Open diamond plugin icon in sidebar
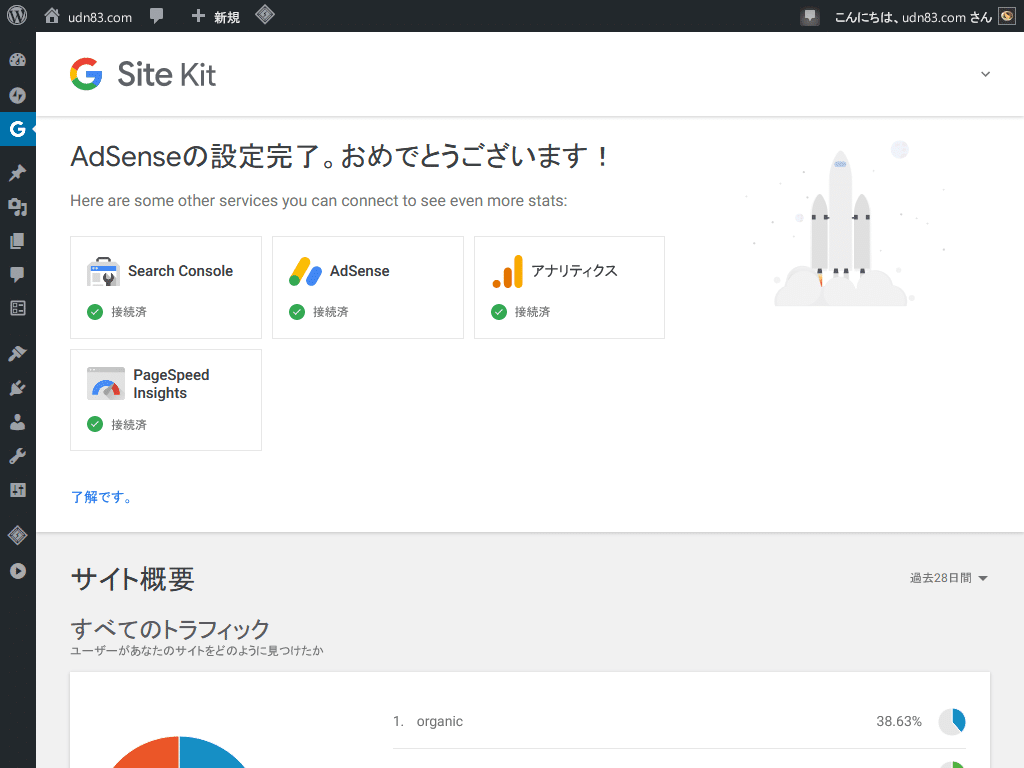Screen dimensions: 1024x768 pyautogui.click(x=18, y=536)
